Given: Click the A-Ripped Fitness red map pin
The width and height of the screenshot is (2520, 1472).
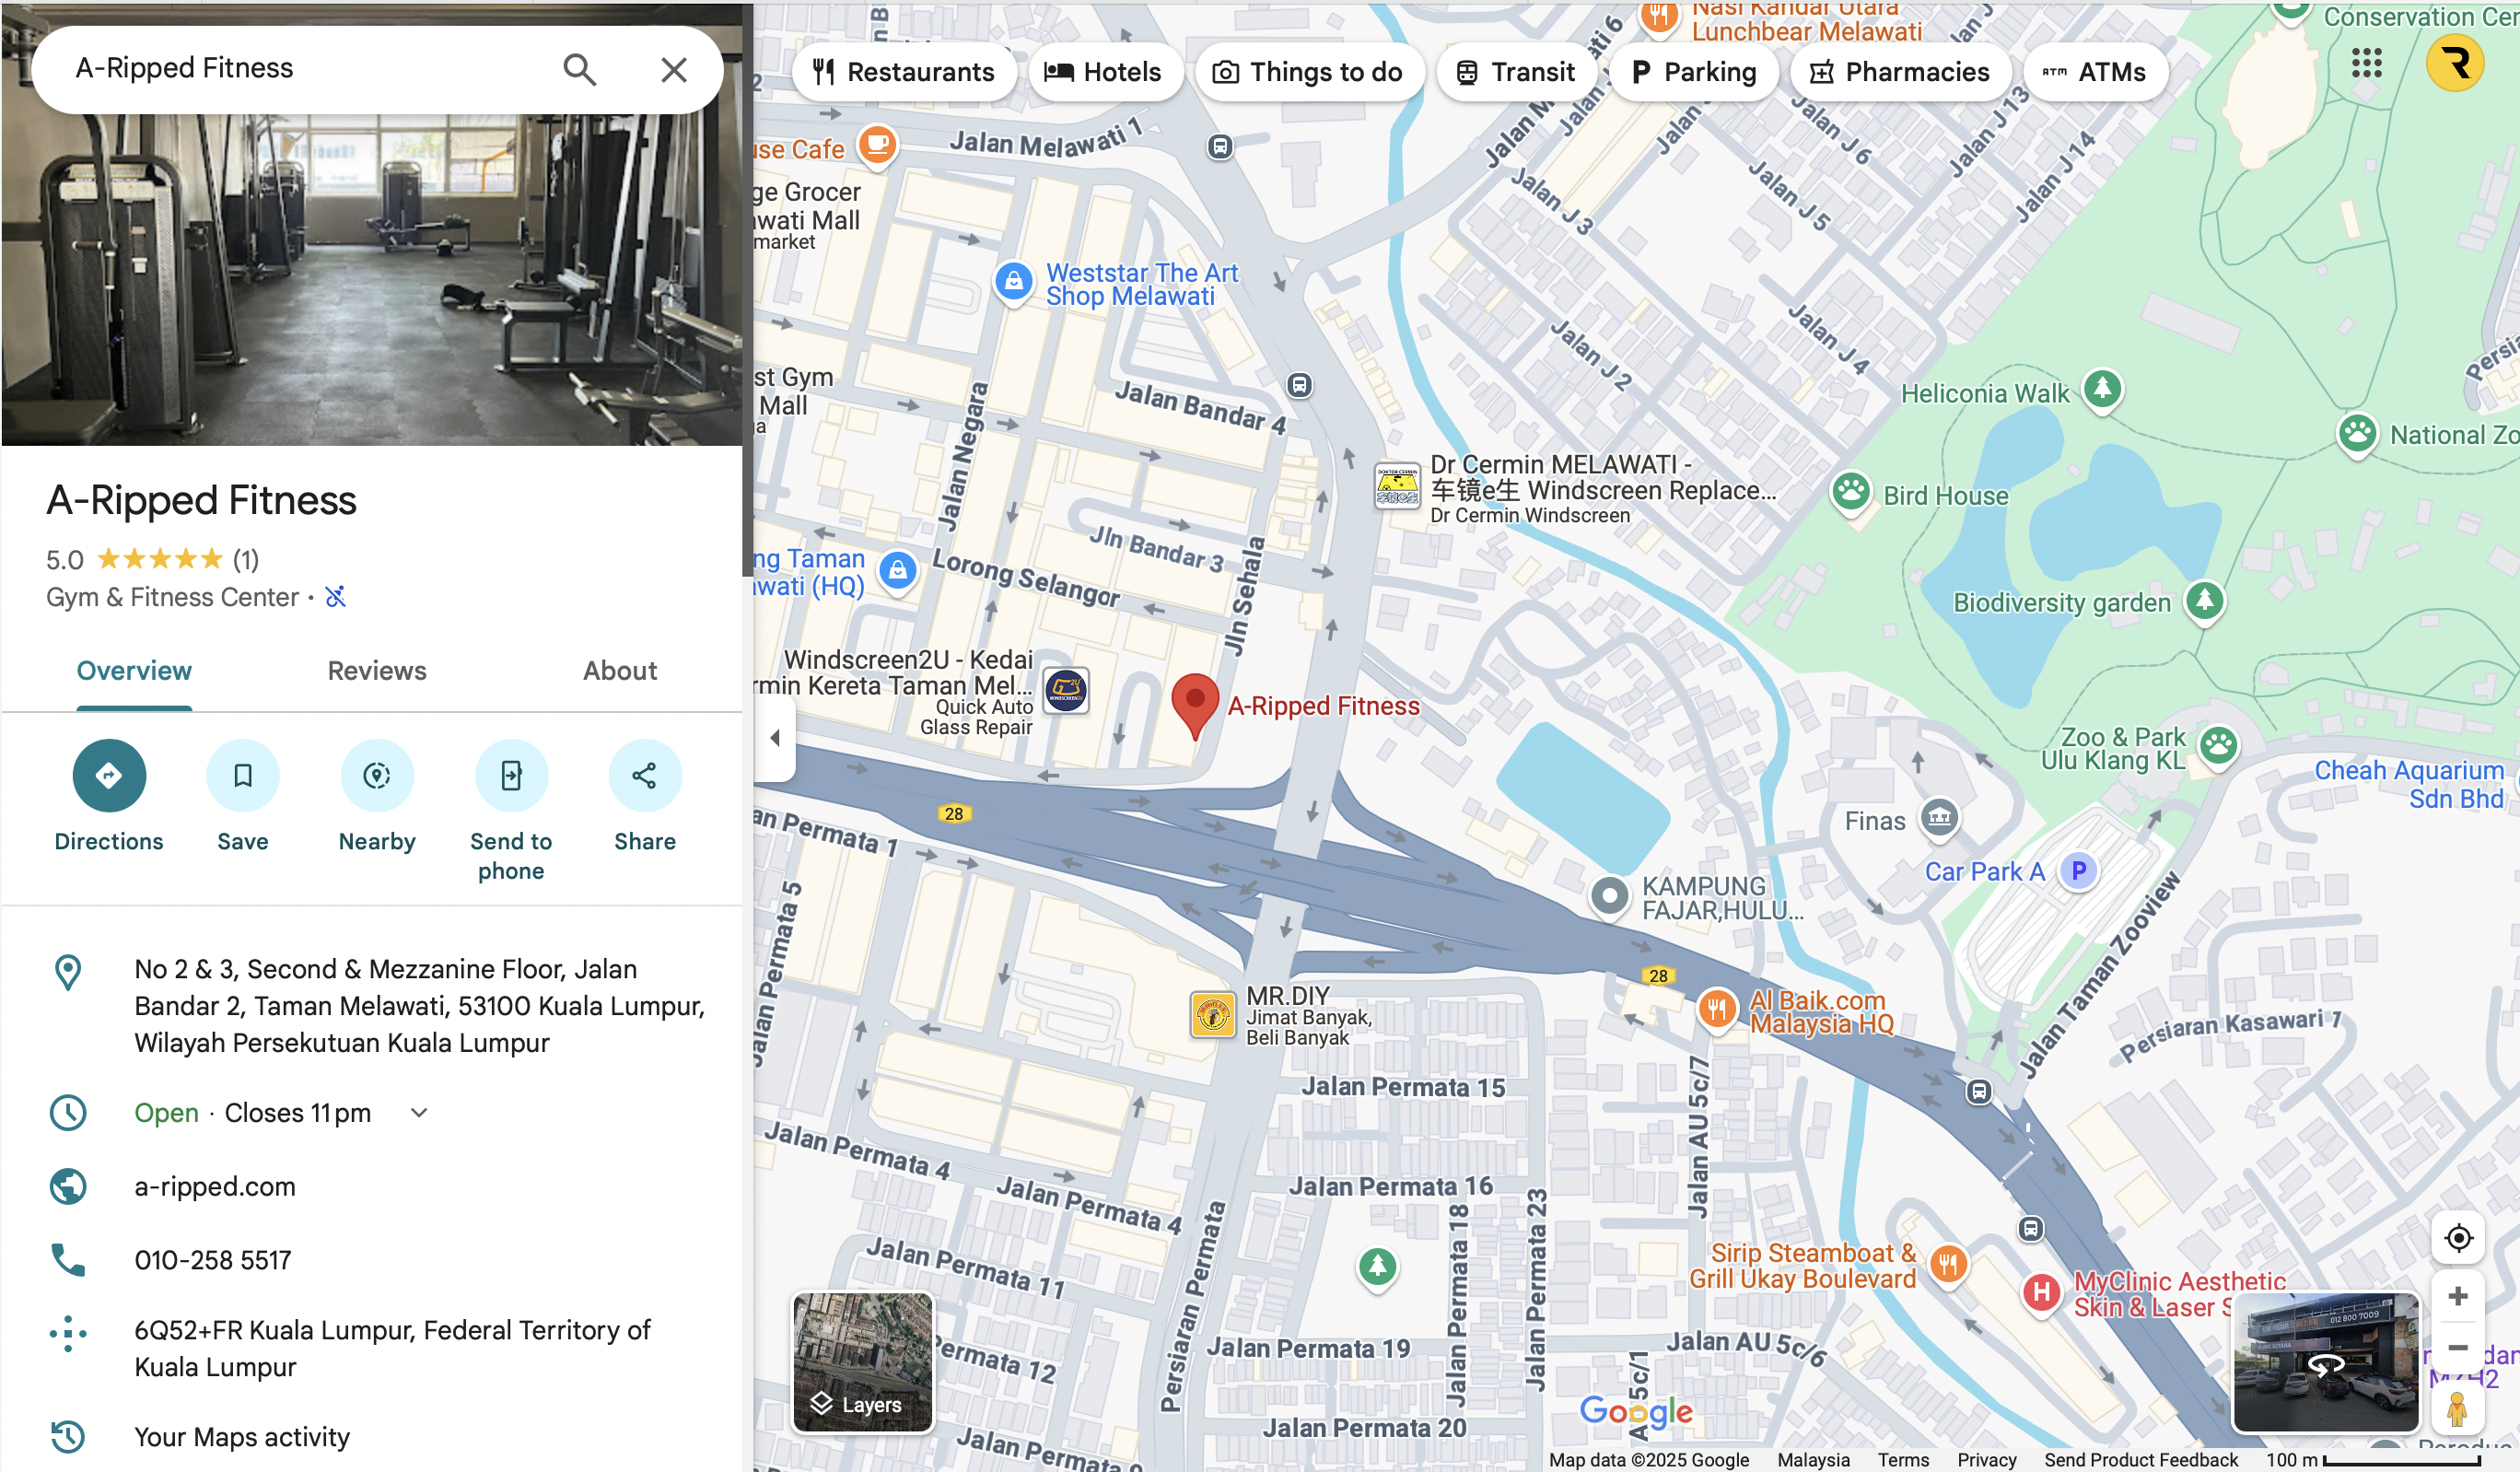Looking at the screenshot, I should 1194,706.
